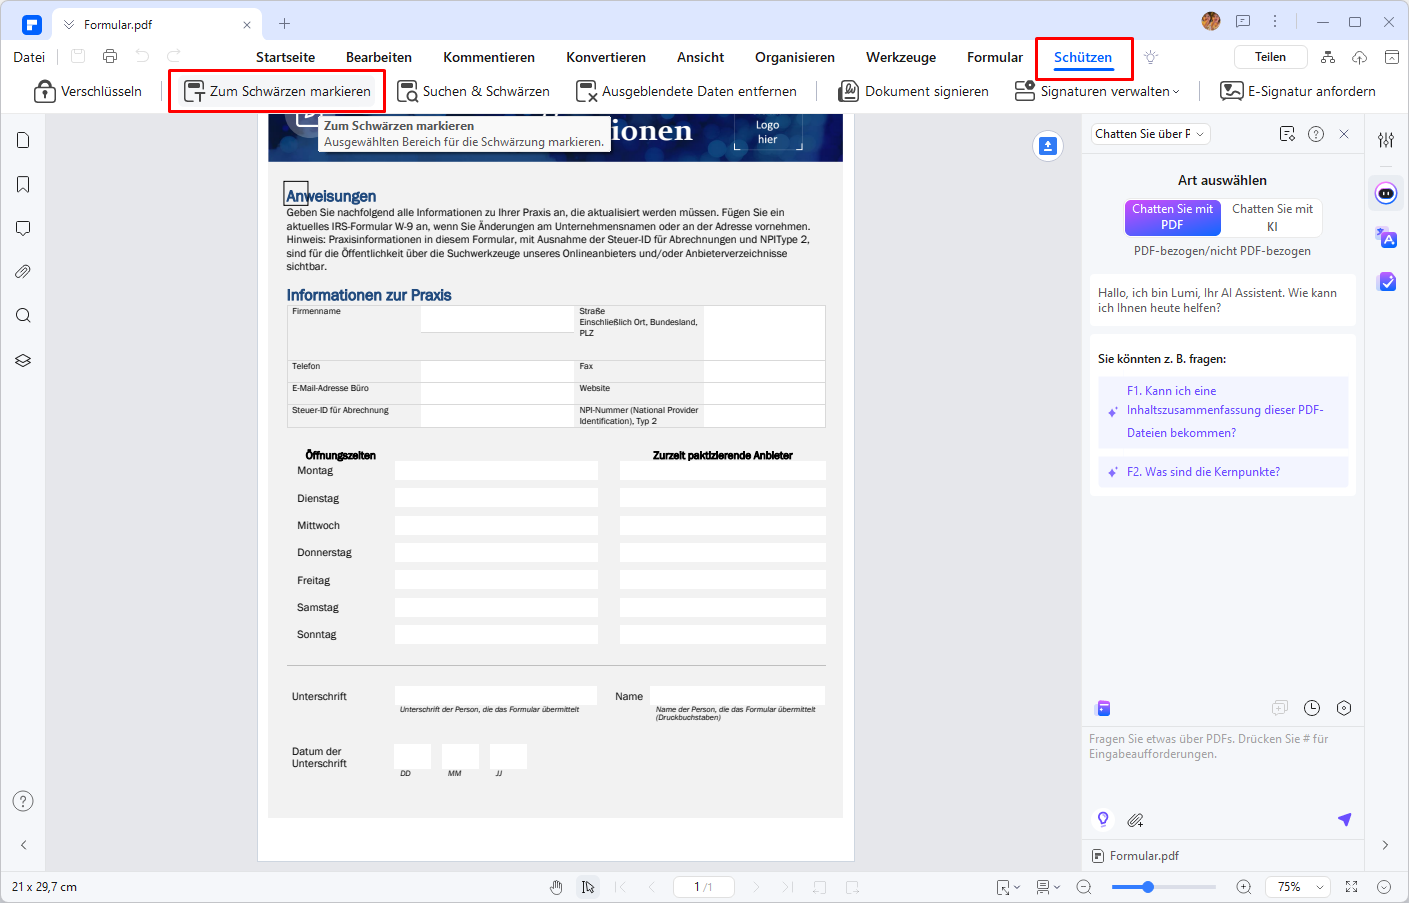The image size is (1409, 903).
Task: Click the print icon
Action: tap(110, 56)
